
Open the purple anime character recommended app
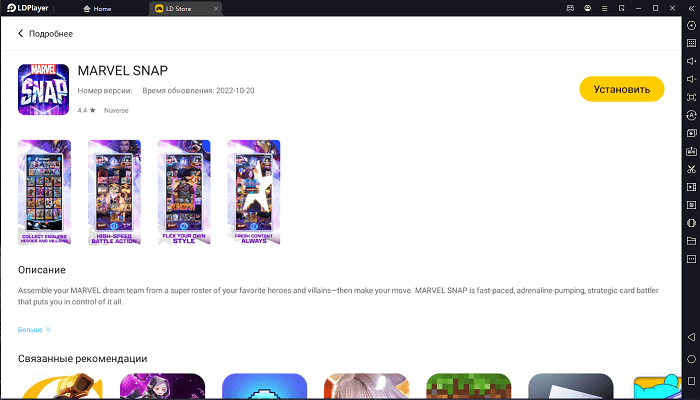162,386
